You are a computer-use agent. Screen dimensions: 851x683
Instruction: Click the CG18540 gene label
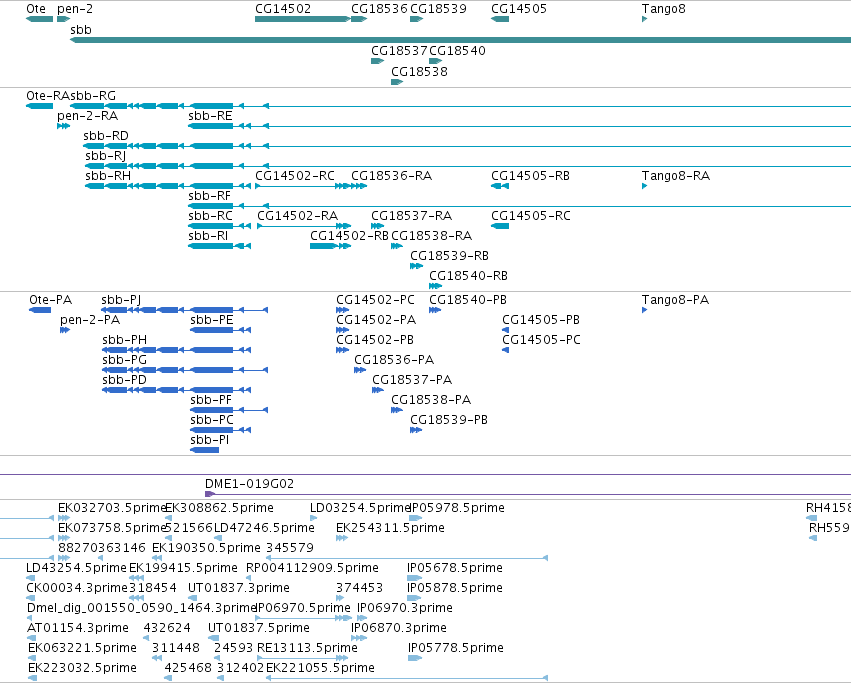458,50
